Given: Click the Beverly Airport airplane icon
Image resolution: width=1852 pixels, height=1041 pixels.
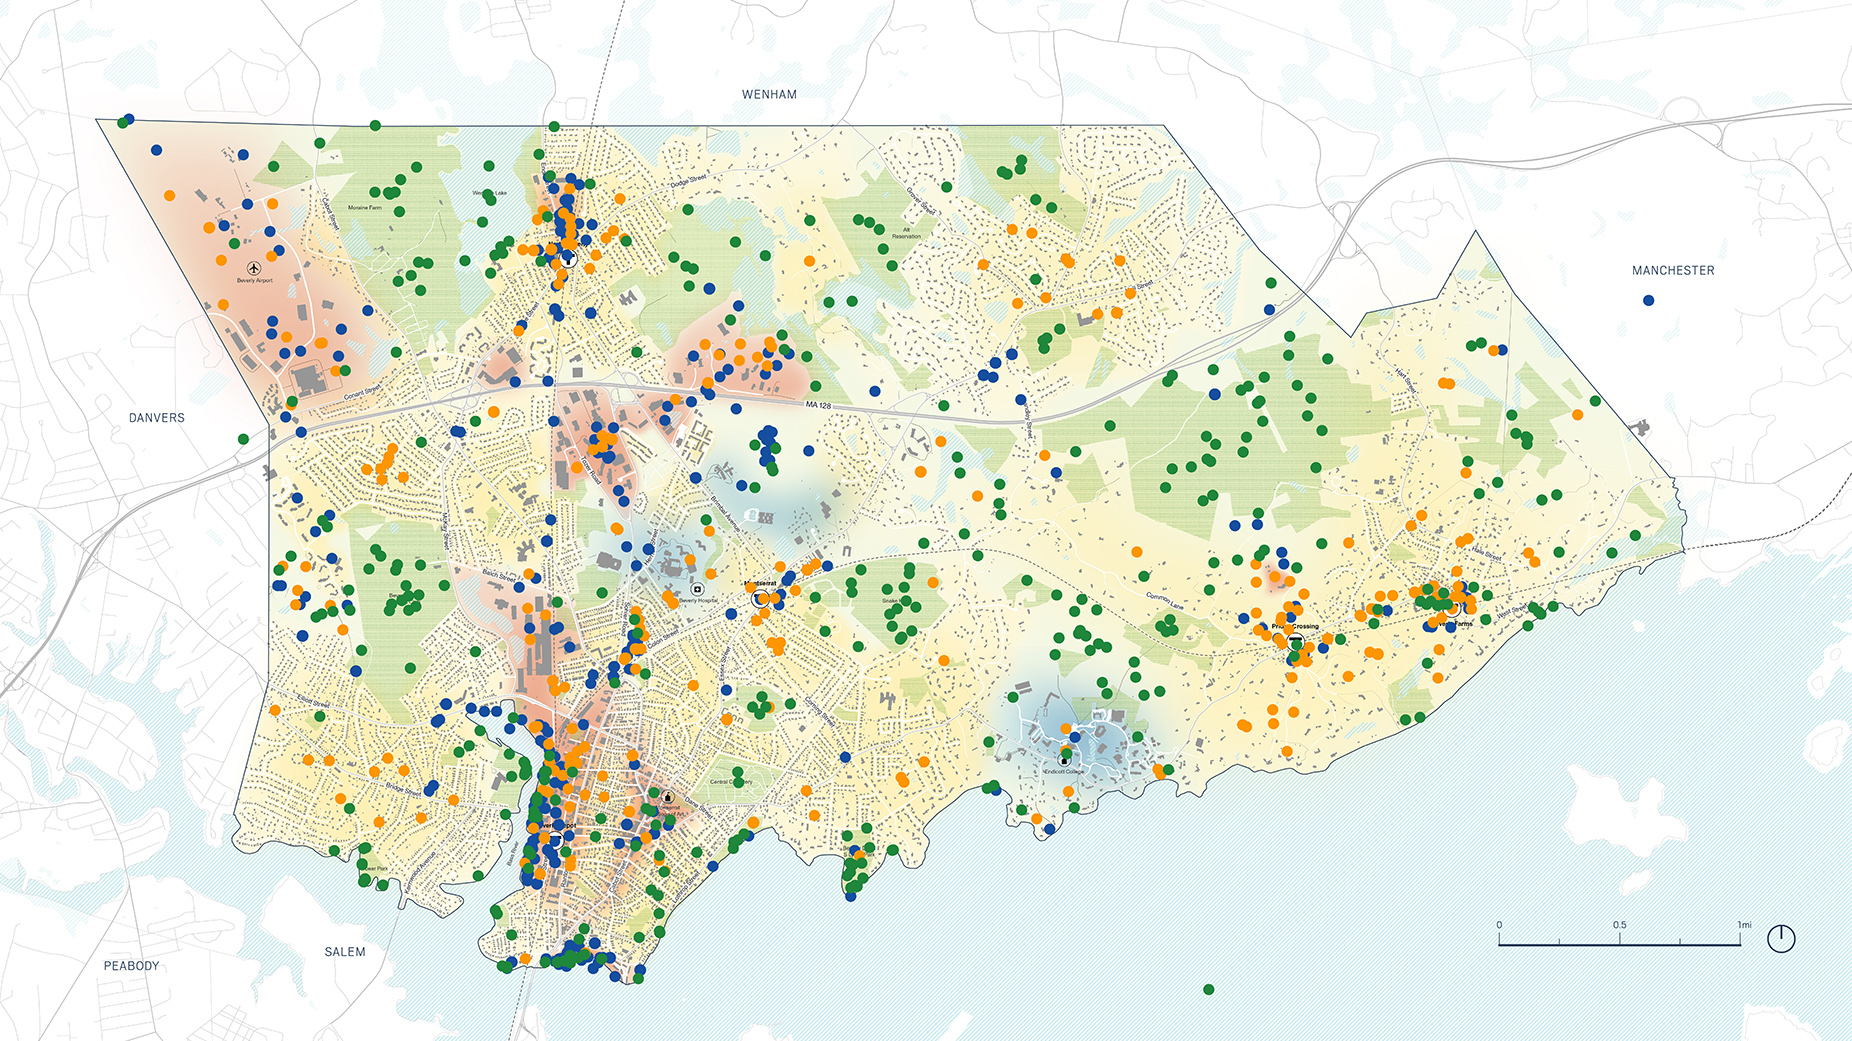Looking at the screenshot, I should pos(254,268).
